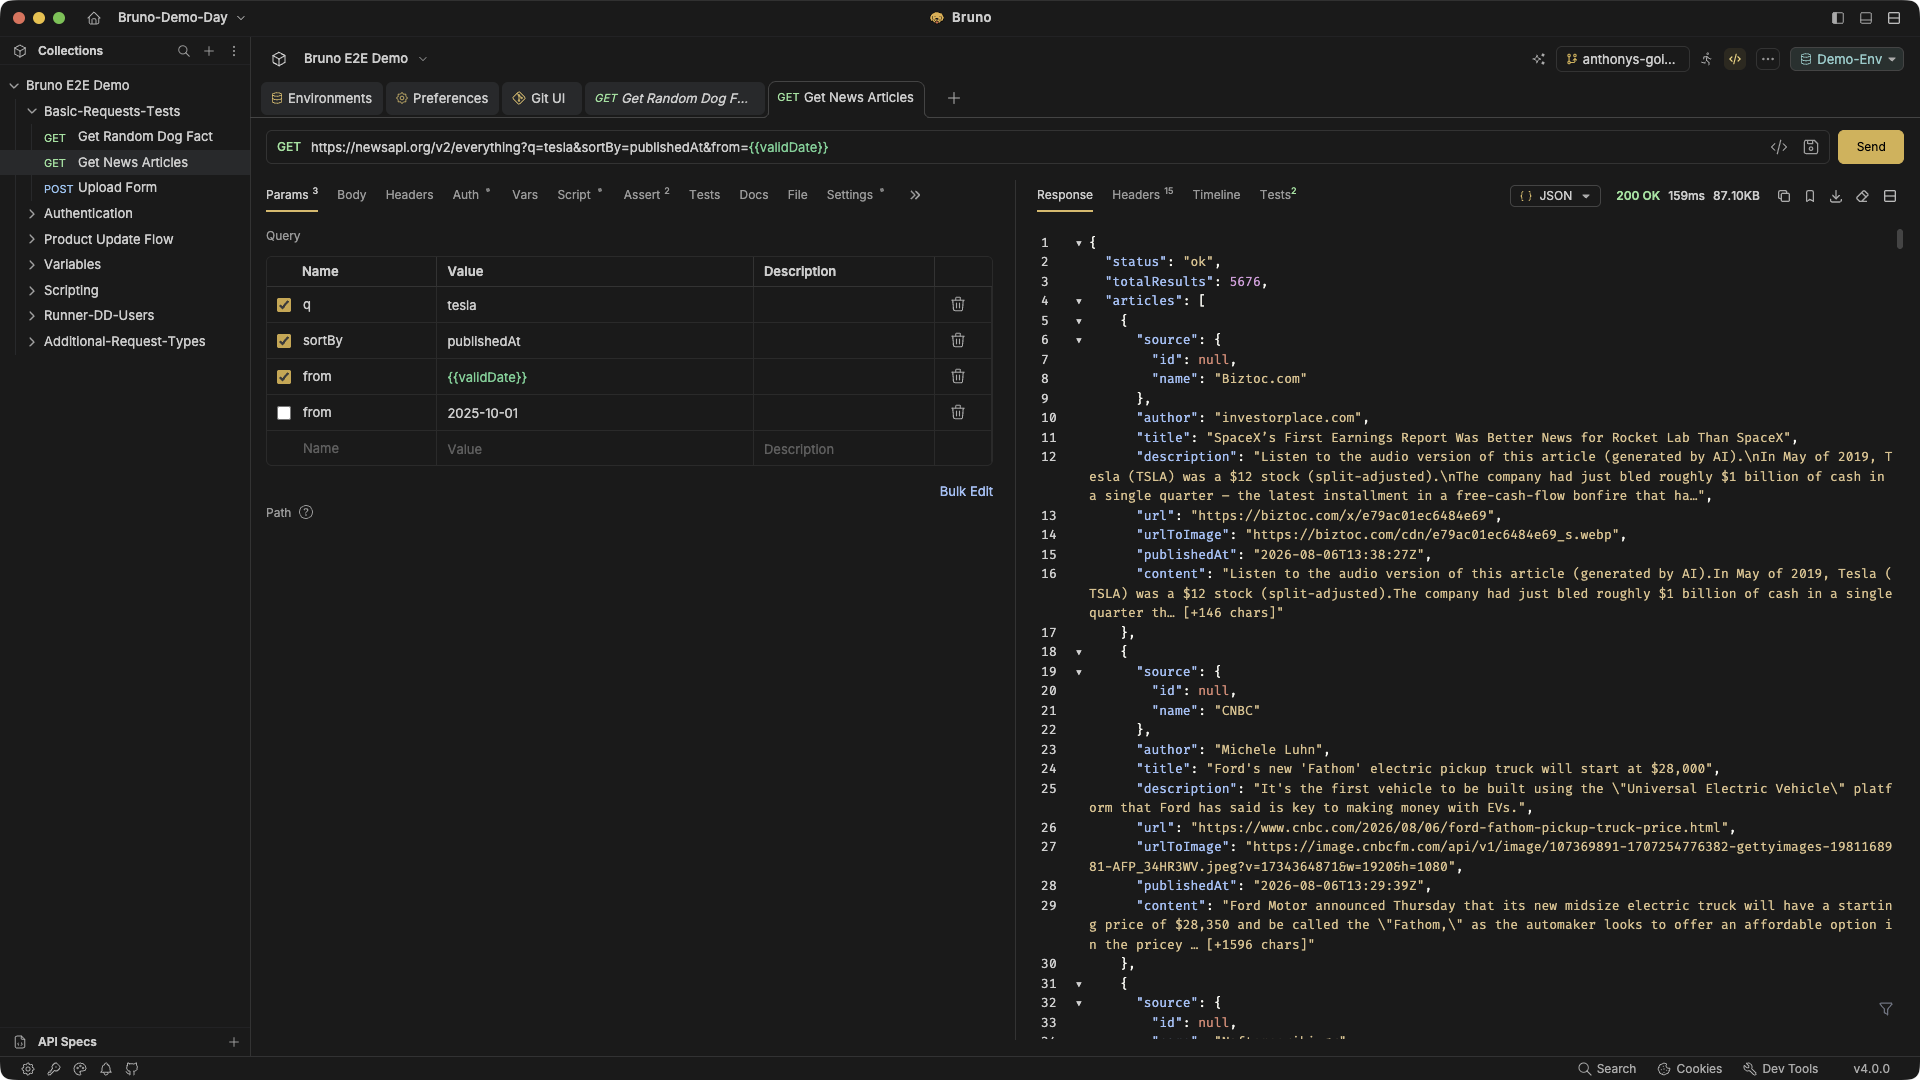Expand the Variables folder
This screenshot has height=1080, width=1920.
coord(32,265)
